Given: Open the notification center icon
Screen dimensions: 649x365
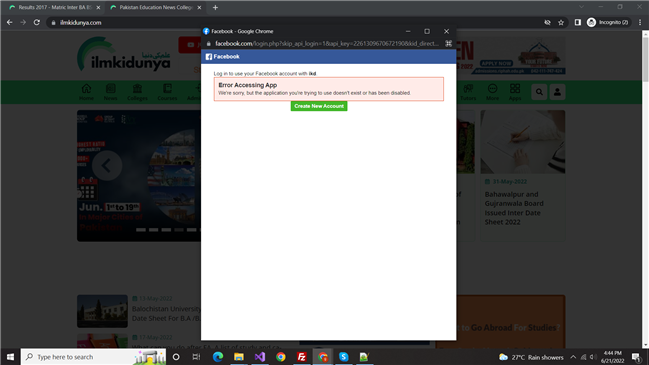Looking at the screenshot, I should (x=637, y=357).
